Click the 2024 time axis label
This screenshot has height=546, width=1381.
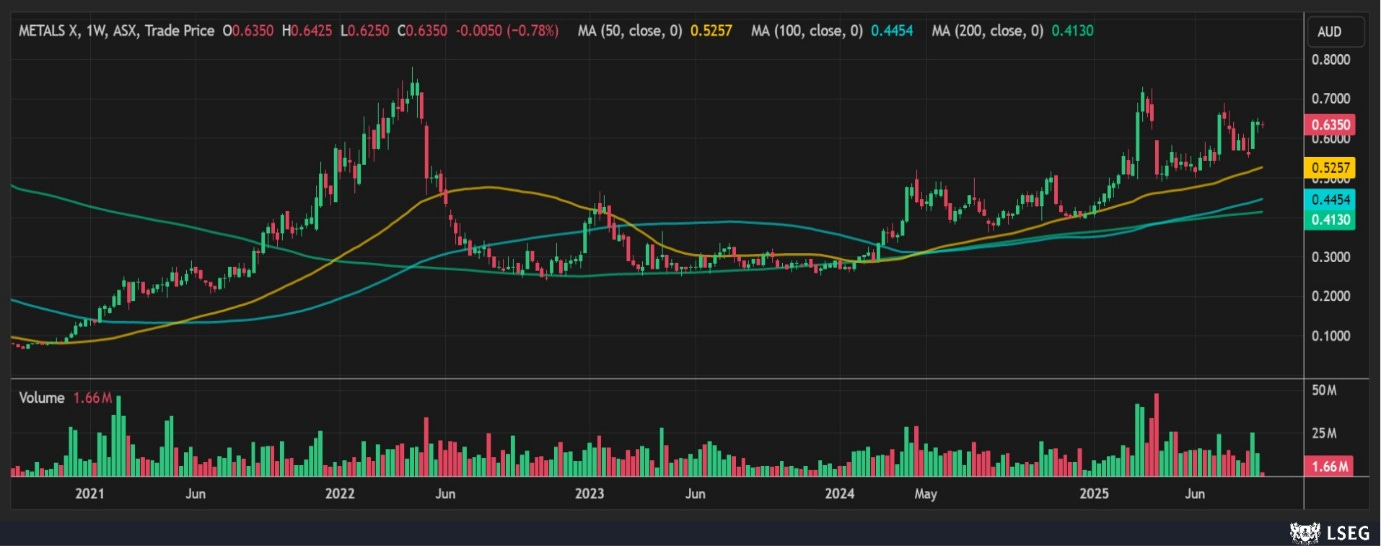840,494
